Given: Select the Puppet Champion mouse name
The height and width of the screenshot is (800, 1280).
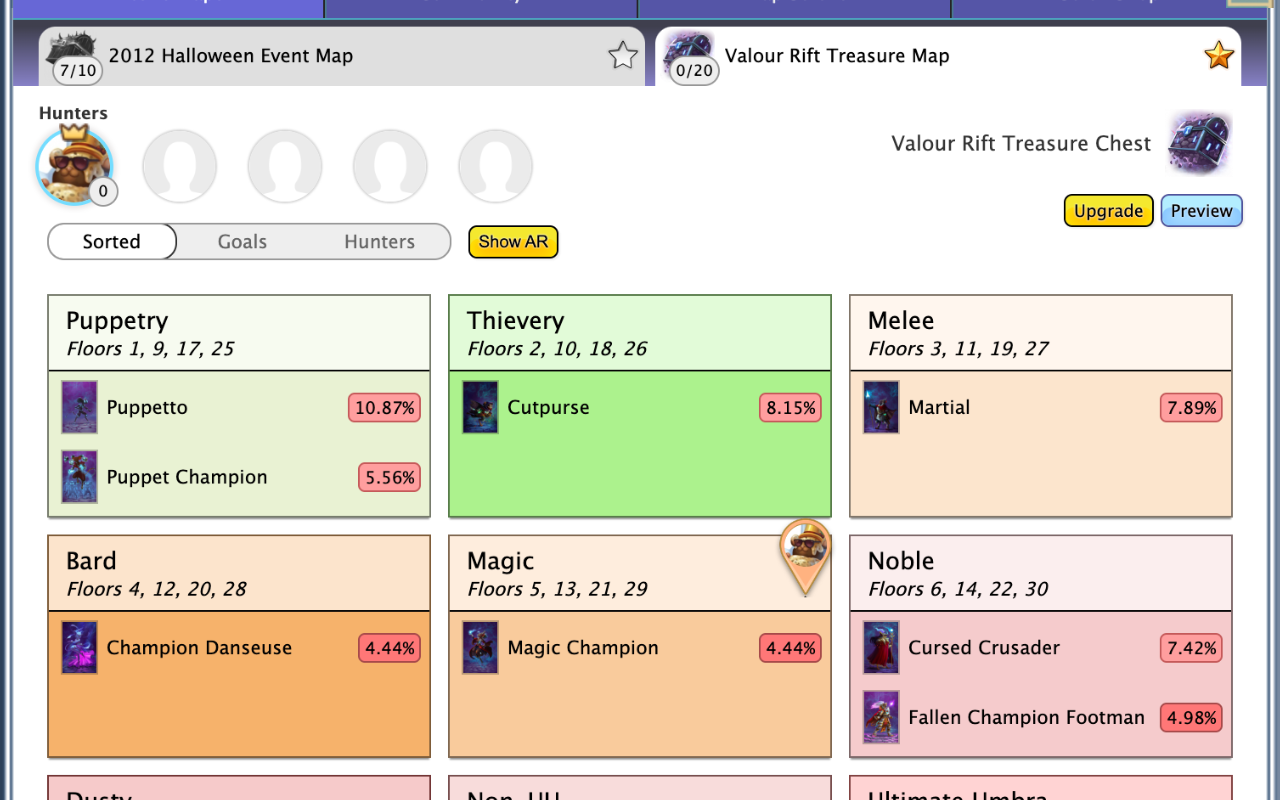Looking at the screenshot, I should coord(187,478).
